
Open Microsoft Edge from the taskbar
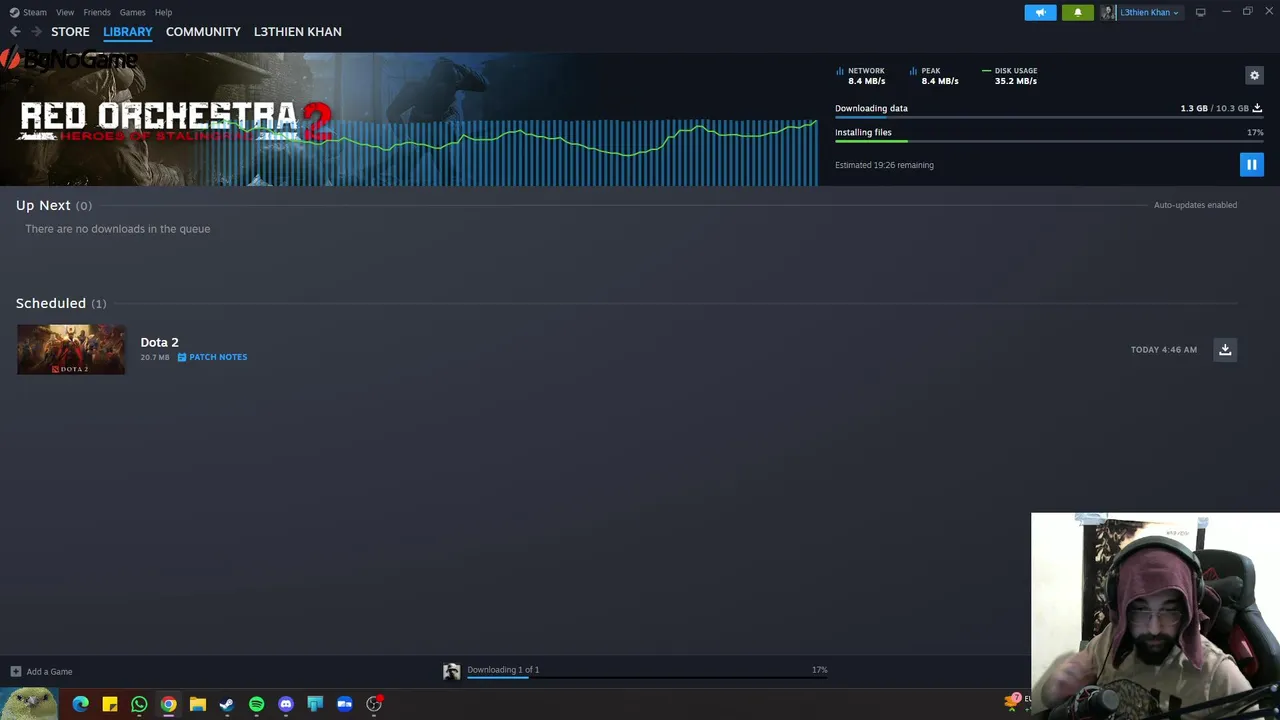point(81,704)
